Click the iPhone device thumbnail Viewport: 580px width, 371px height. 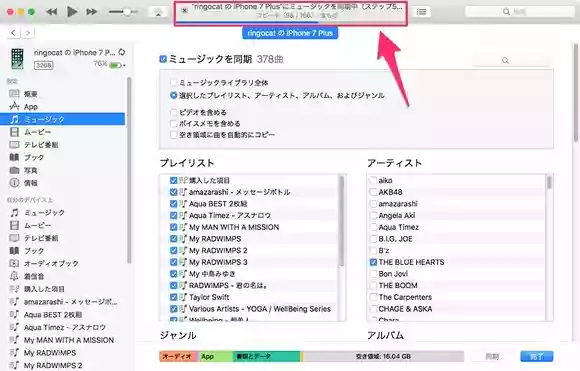pyautogui.click(x=17, y=59)
